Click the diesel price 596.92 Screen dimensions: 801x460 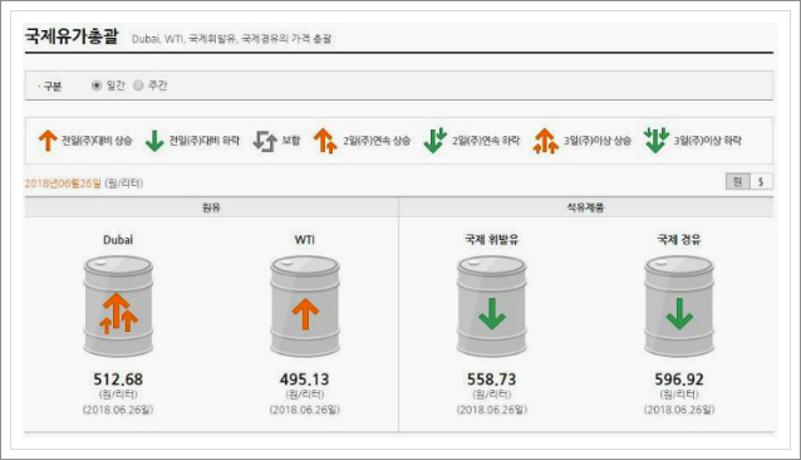679,379
